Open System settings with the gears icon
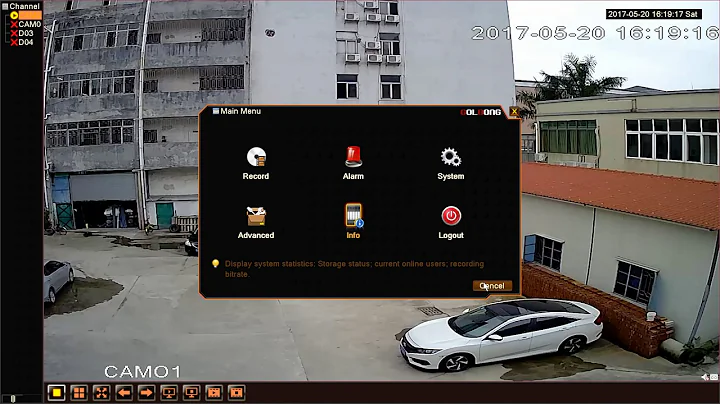The width and height of the screenshot is (720, 404). click(450, 163)
